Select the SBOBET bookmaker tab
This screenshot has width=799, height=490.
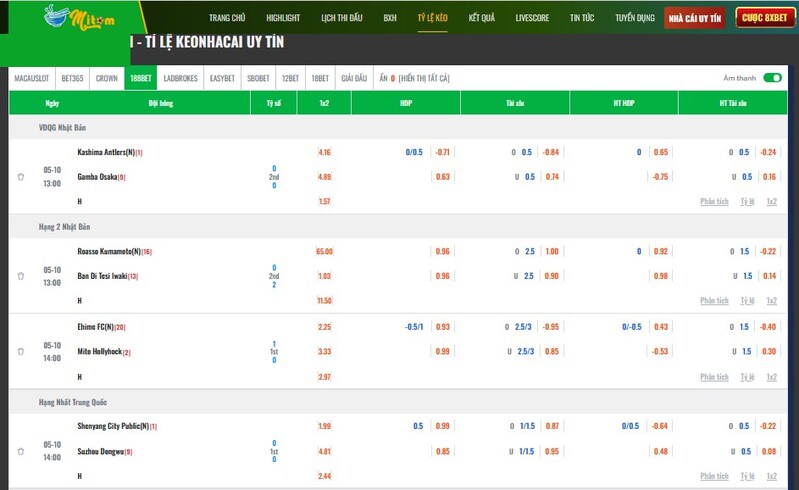pyautogui.click(x=258, y=78)
